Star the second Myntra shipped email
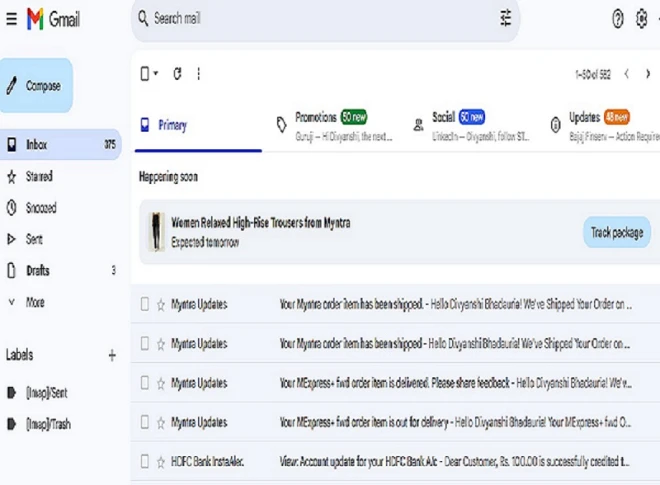 [161, 344]
